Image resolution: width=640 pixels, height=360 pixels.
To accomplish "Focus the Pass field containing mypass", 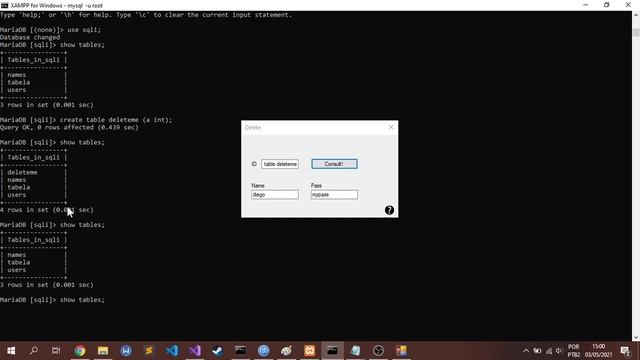I will coord(334,195).
